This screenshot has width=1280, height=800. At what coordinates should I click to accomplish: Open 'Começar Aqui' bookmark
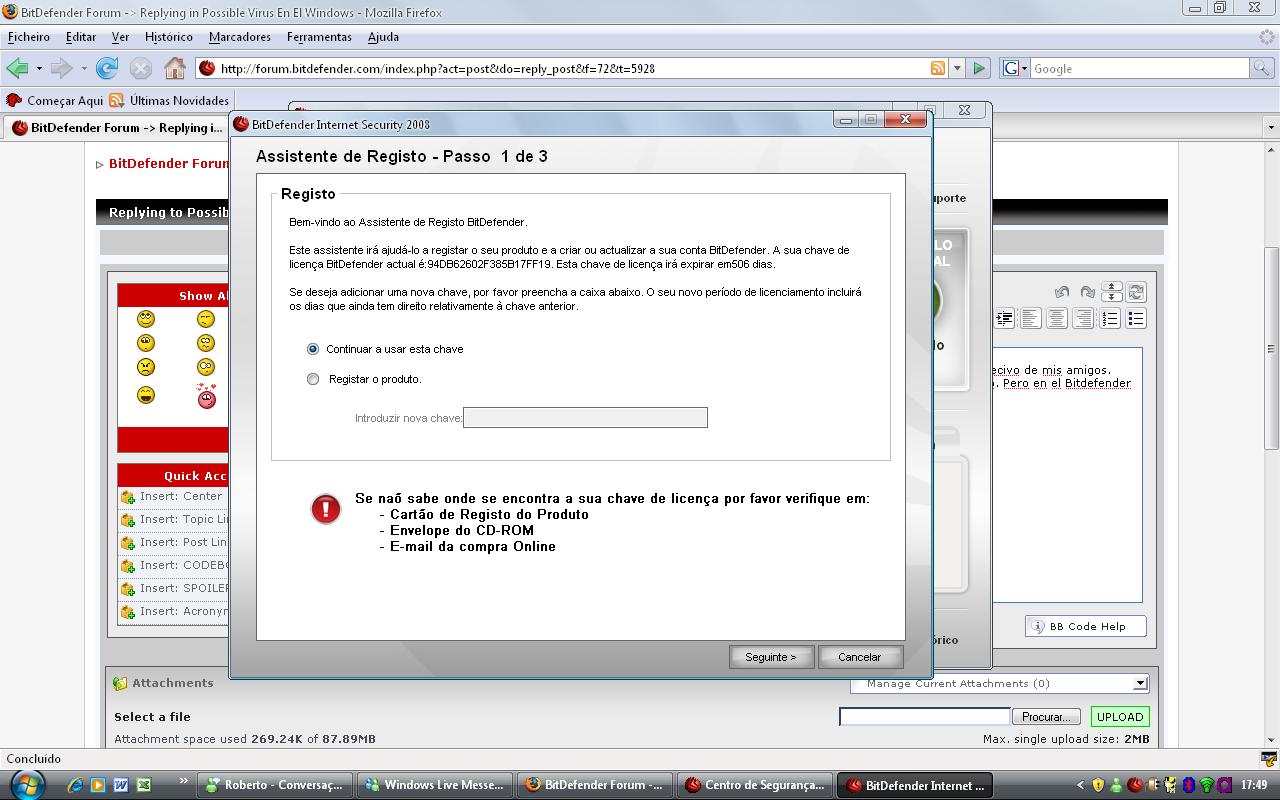coord(55,101)
